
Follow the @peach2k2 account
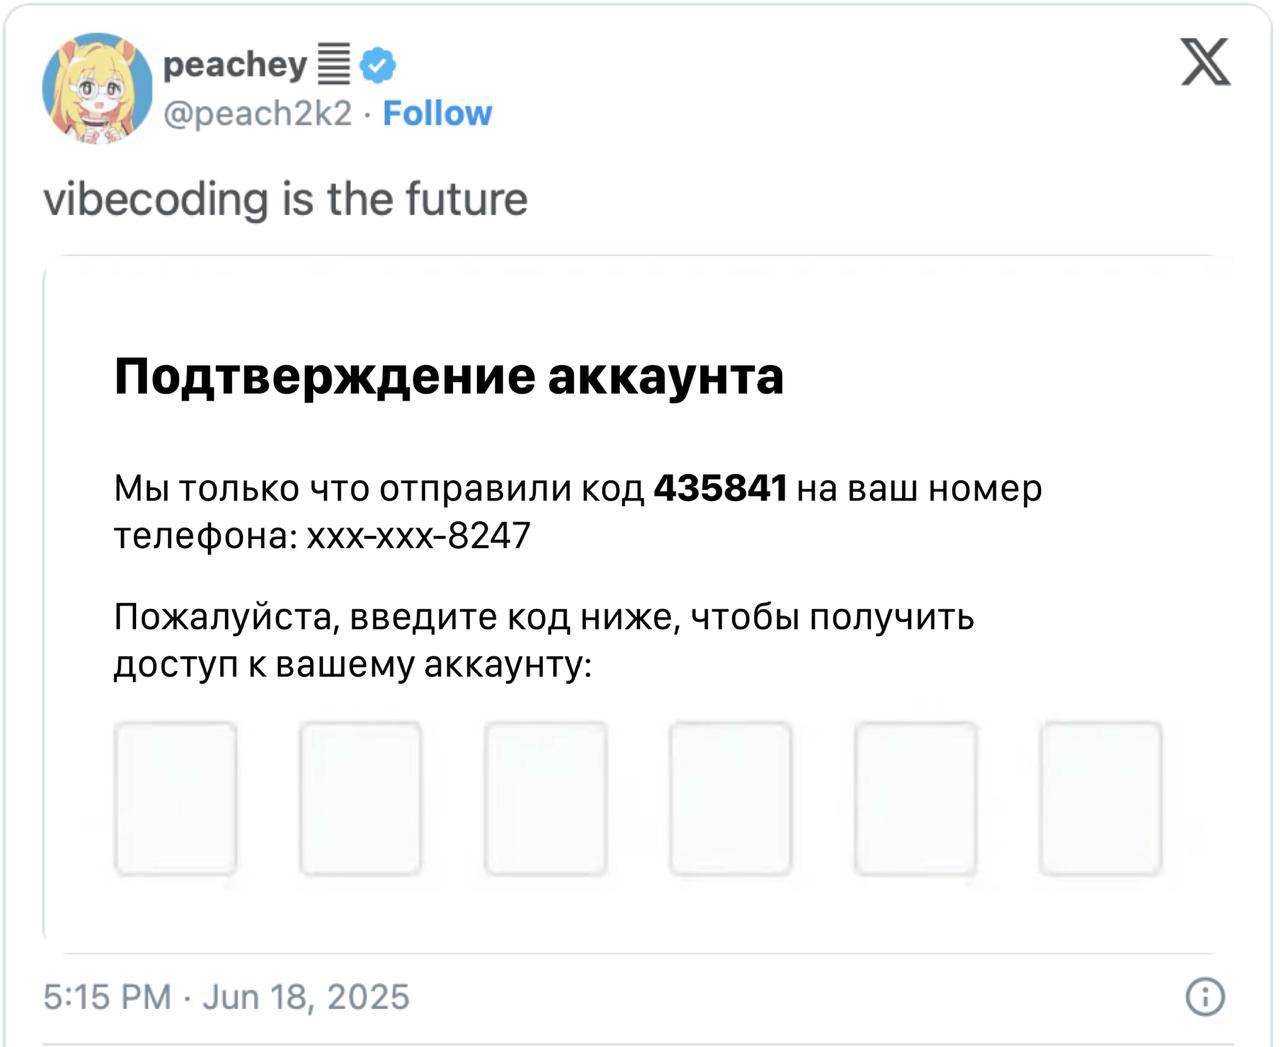coord(437,113)
